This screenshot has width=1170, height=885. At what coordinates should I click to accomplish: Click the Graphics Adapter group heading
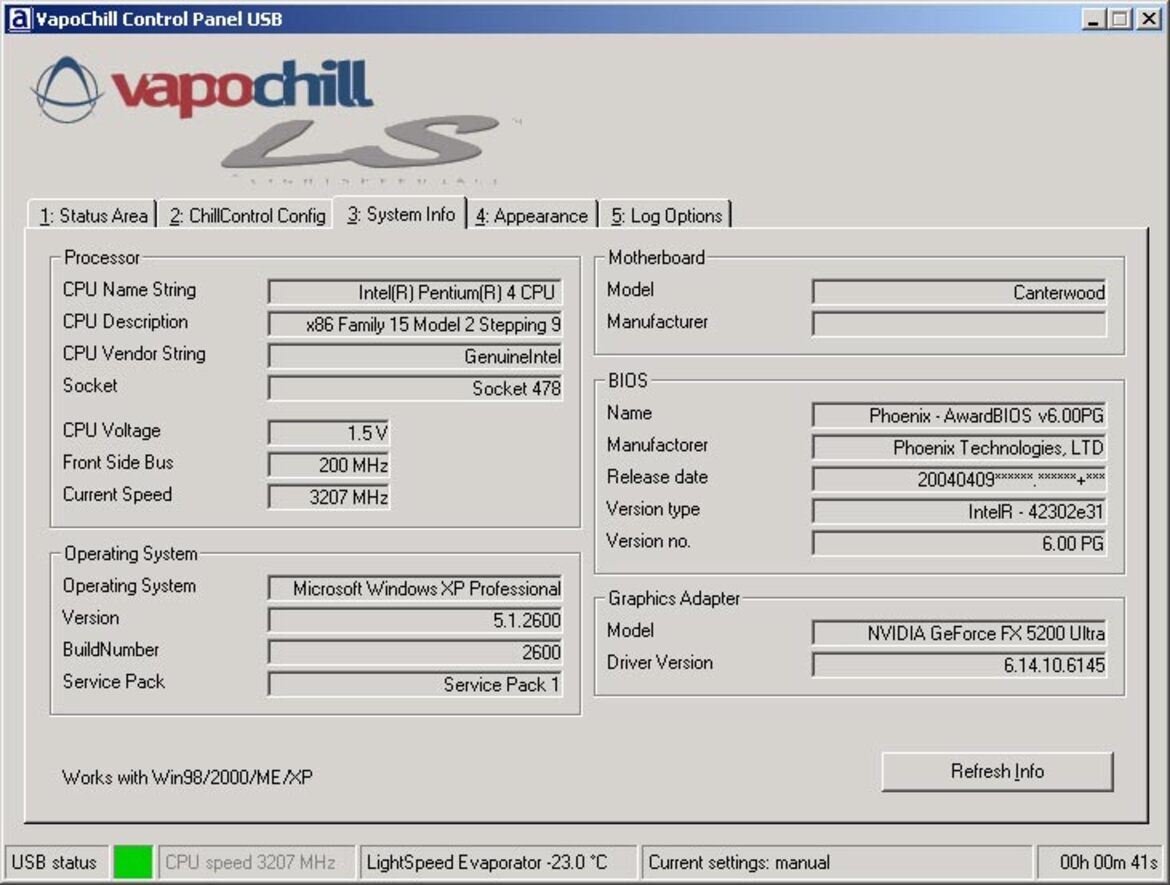674,598
